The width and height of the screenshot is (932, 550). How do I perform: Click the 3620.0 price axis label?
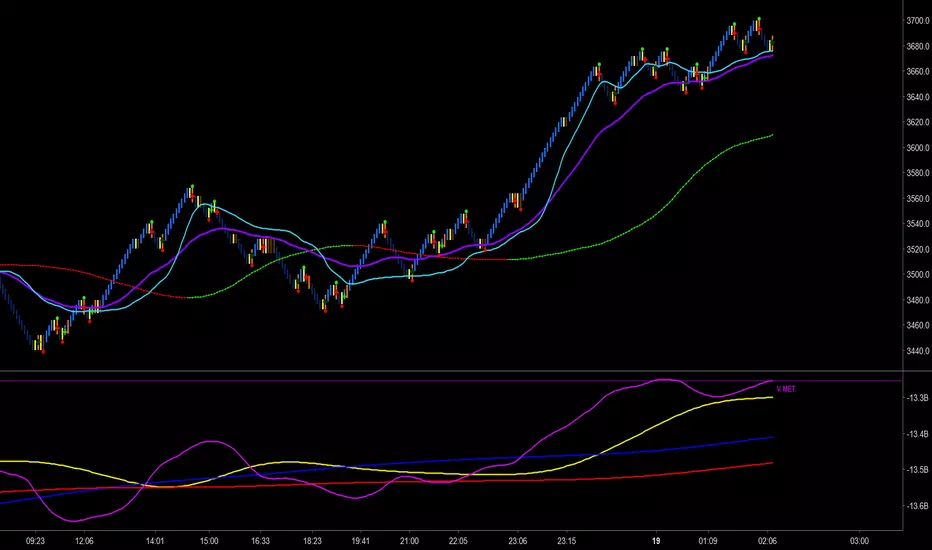point(918,122)
